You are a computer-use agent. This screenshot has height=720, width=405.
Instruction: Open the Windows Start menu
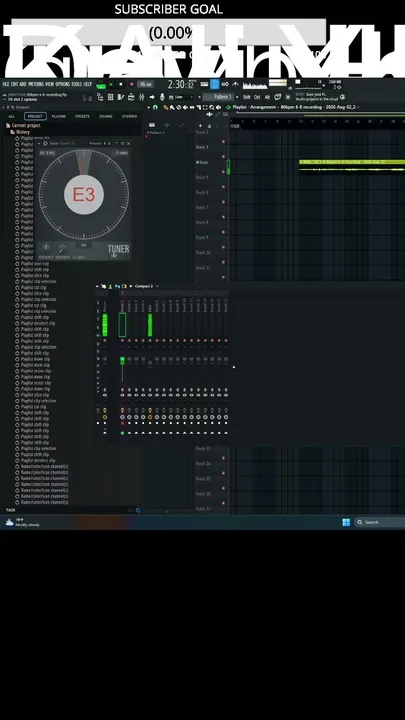coord(346,522)
